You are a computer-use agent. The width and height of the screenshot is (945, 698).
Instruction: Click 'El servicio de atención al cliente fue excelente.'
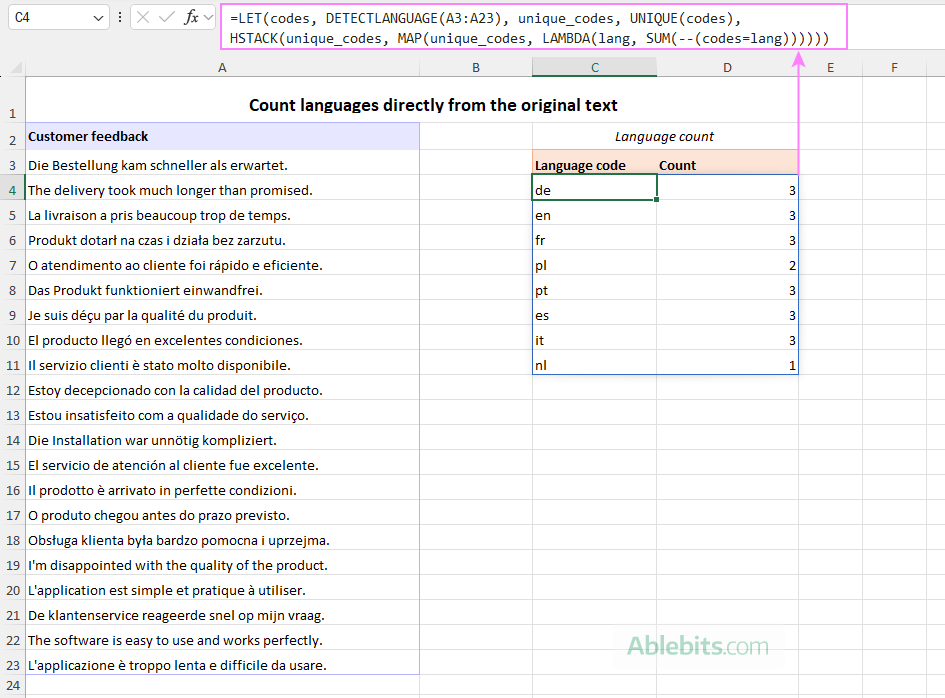point(174,465)
